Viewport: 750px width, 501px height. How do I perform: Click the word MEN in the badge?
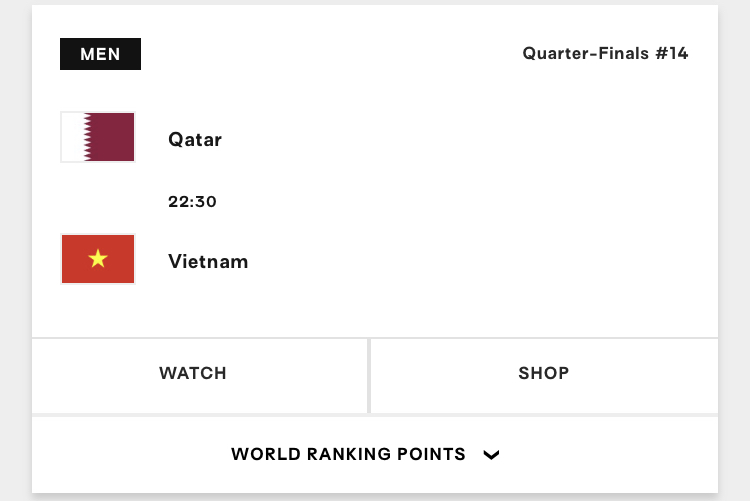point(100,54)
